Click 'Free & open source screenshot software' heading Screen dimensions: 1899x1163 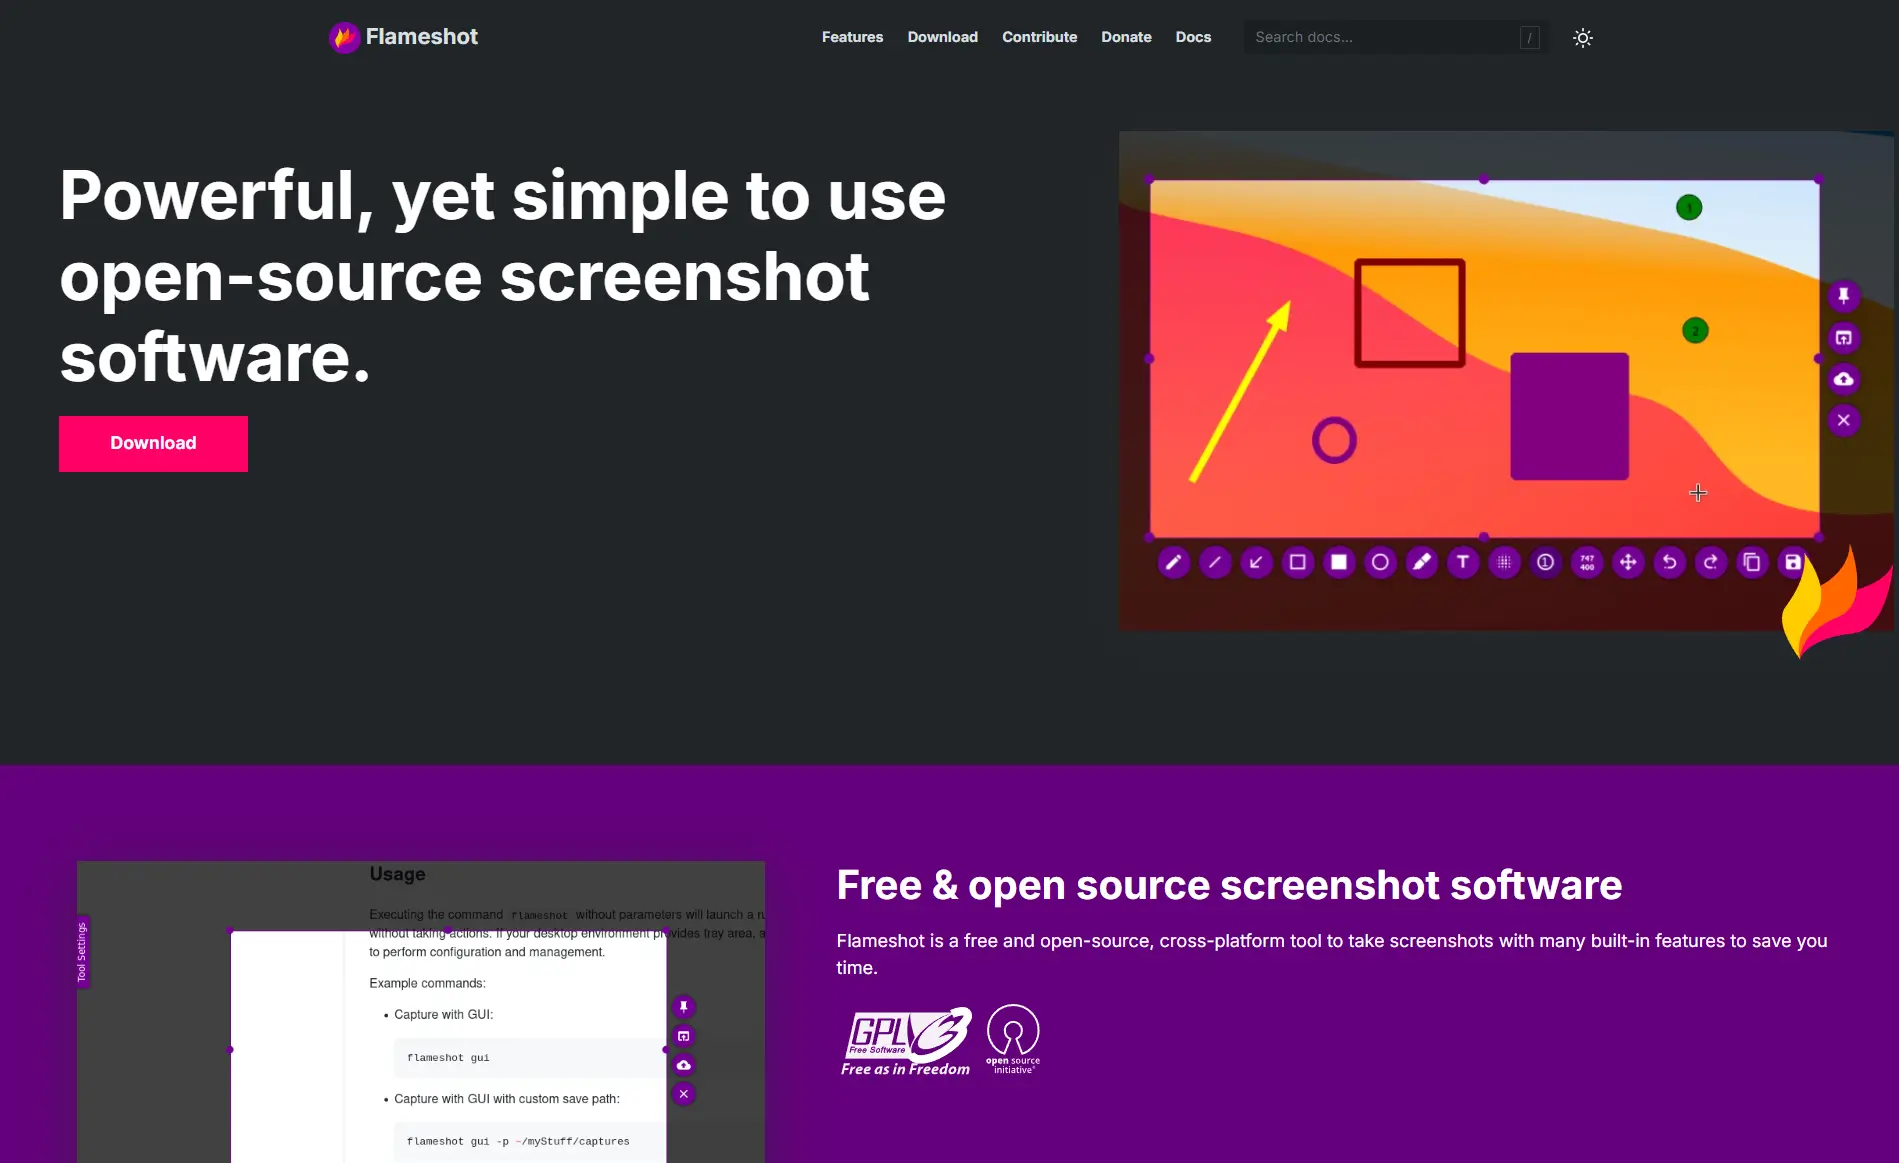pyautogui.click(x=1229, y=885)
